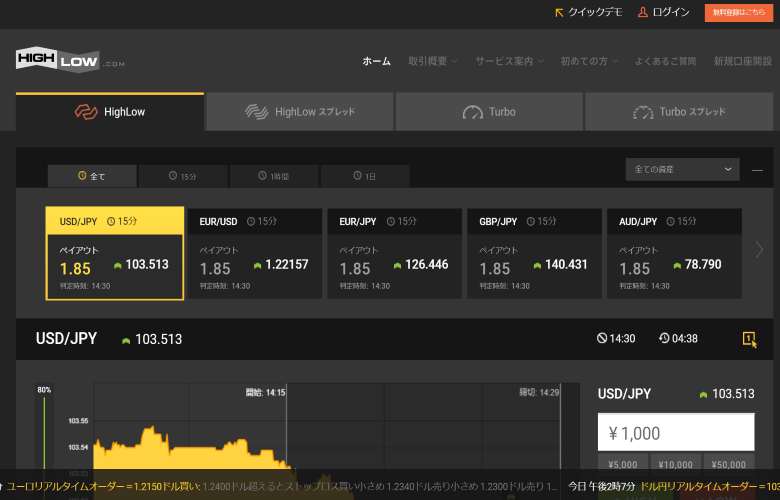
Task: Expand the 初めての方 menu
Action: tap(589, 61)
